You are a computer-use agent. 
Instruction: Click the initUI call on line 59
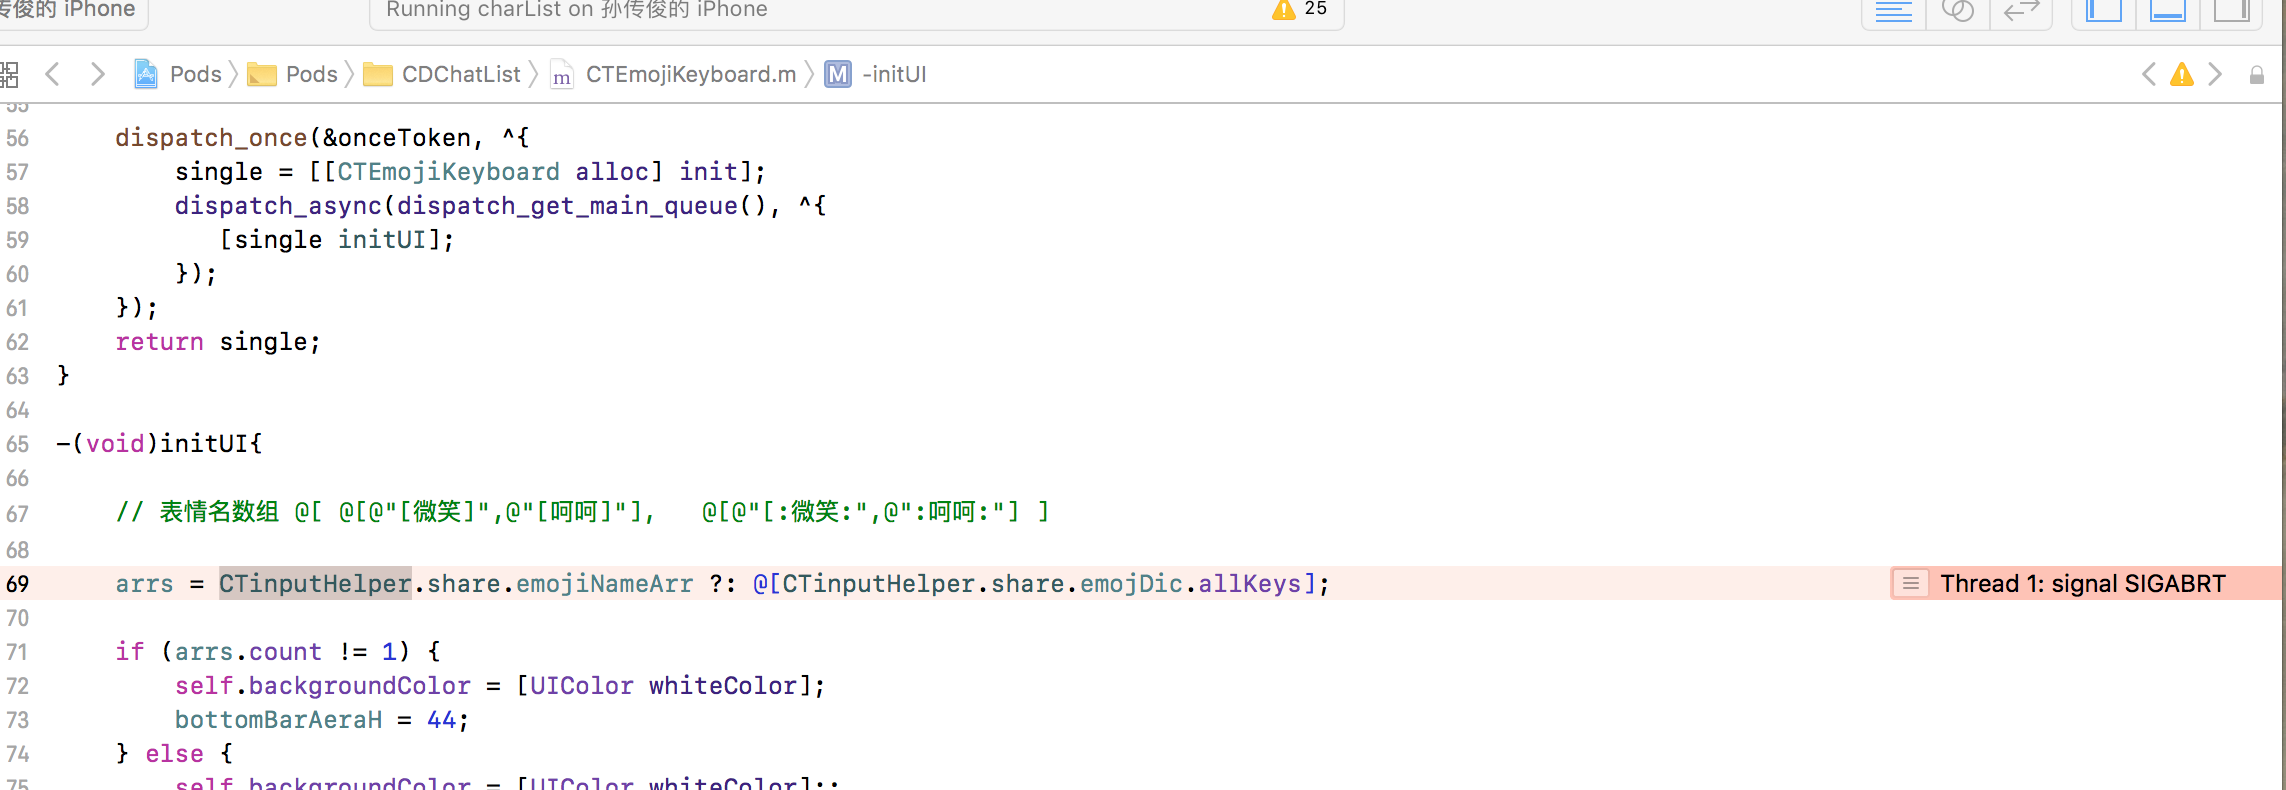click(382, 240)
